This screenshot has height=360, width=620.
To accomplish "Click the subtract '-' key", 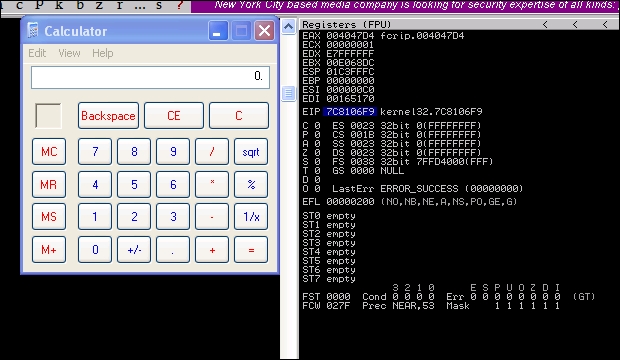I will (212, 217).
